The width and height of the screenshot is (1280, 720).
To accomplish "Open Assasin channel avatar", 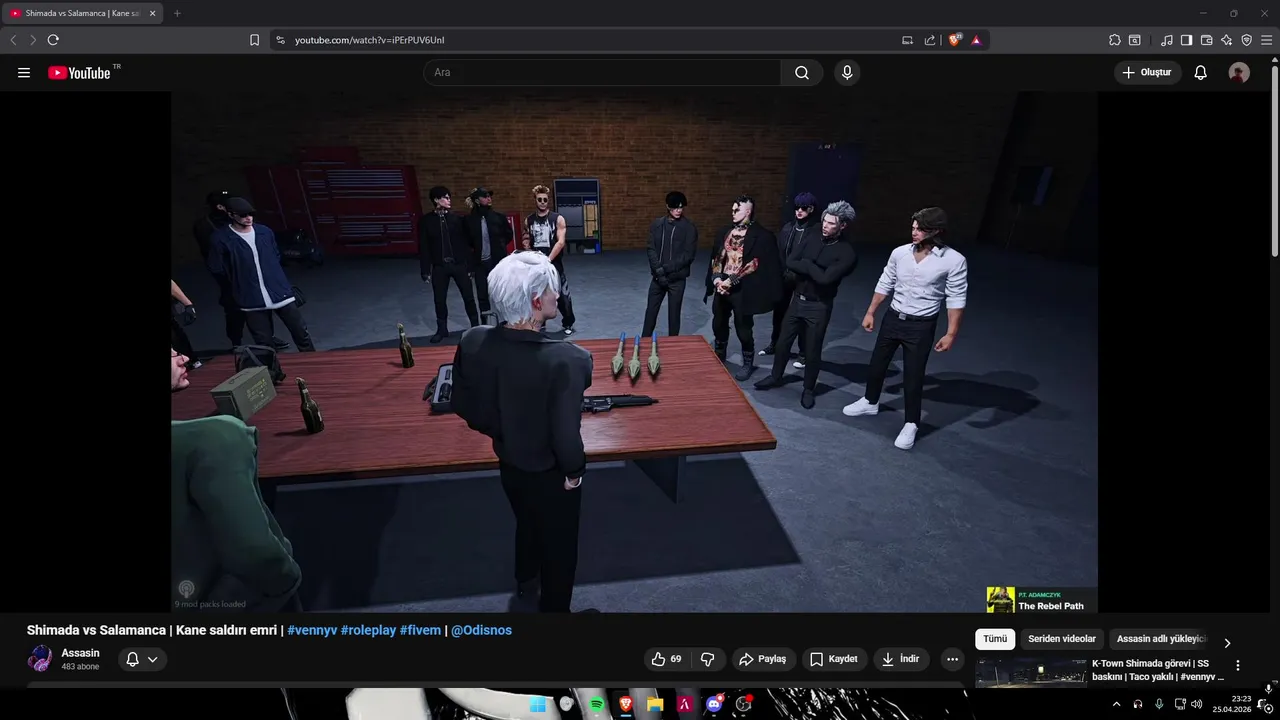I will pyautogui.click(x=40, y=659).
